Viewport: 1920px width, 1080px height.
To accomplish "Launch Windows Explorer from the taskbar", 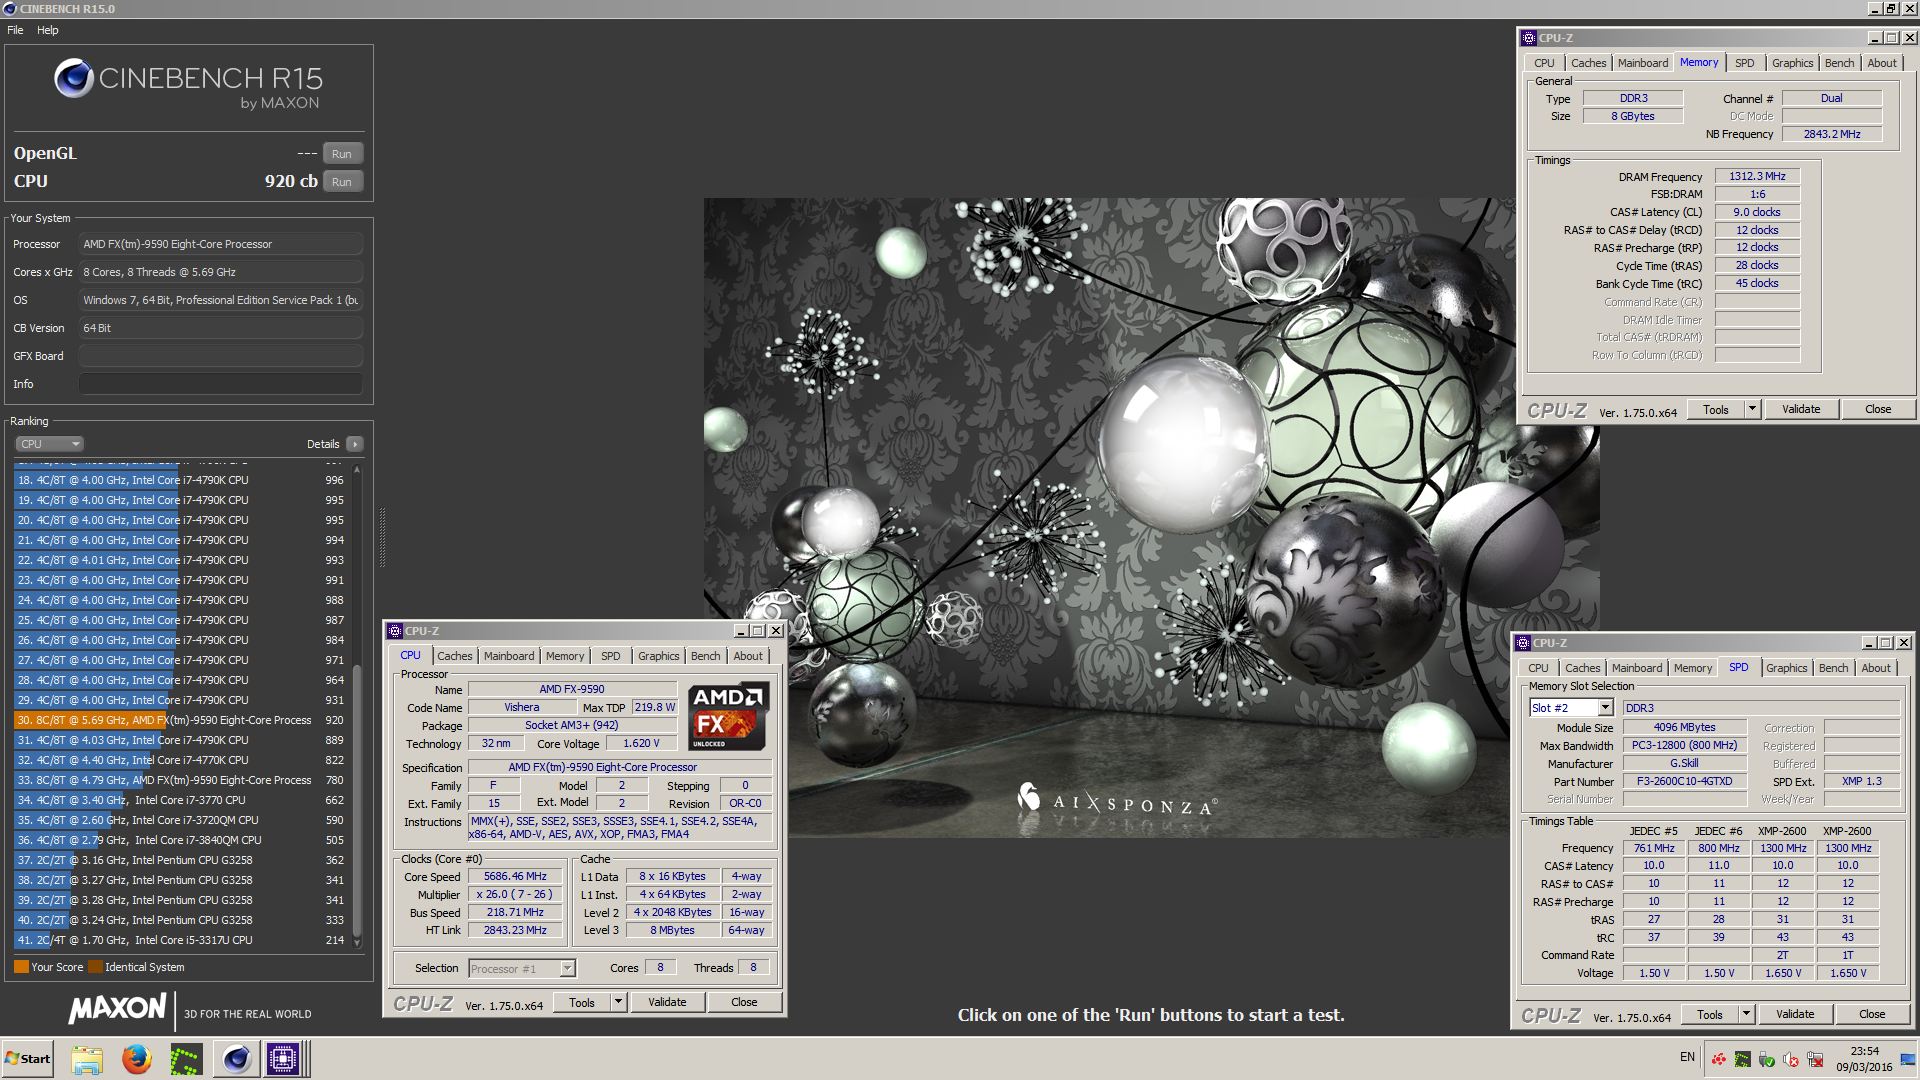I will click(x=87, y=1059).
